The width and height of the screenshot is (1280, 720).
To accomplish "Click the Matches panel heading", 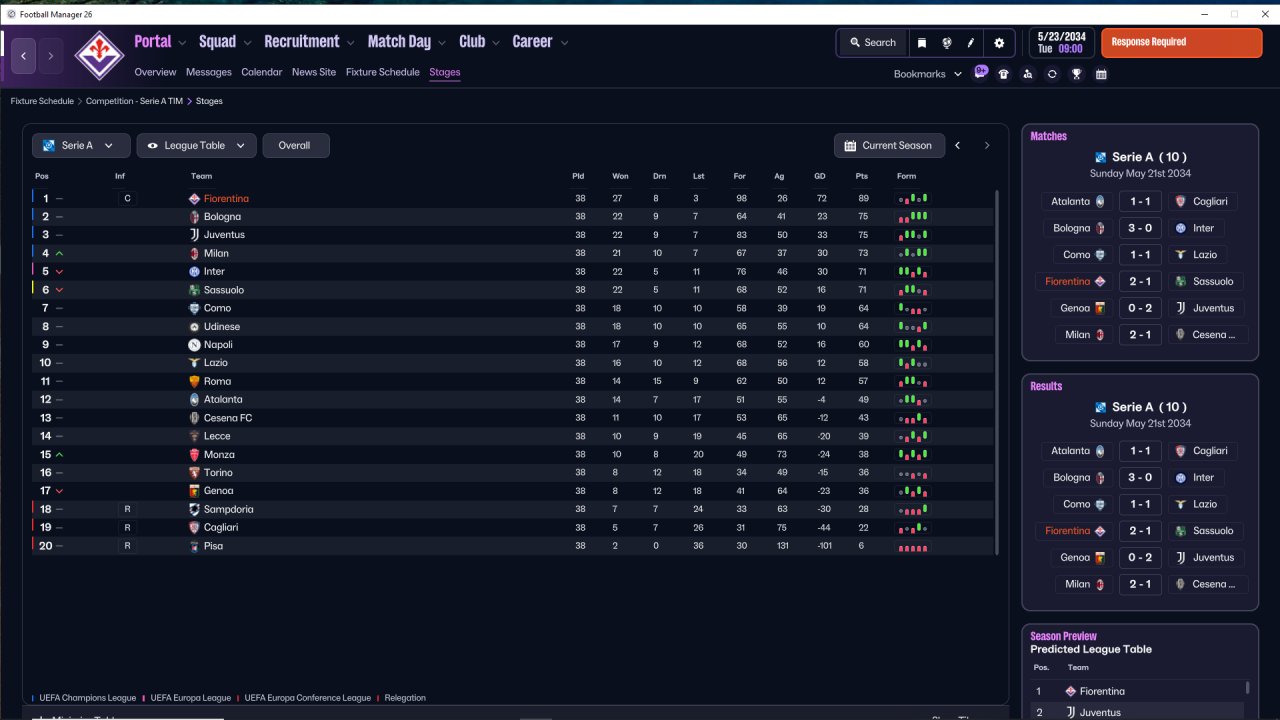I will tap(1049, 136).
